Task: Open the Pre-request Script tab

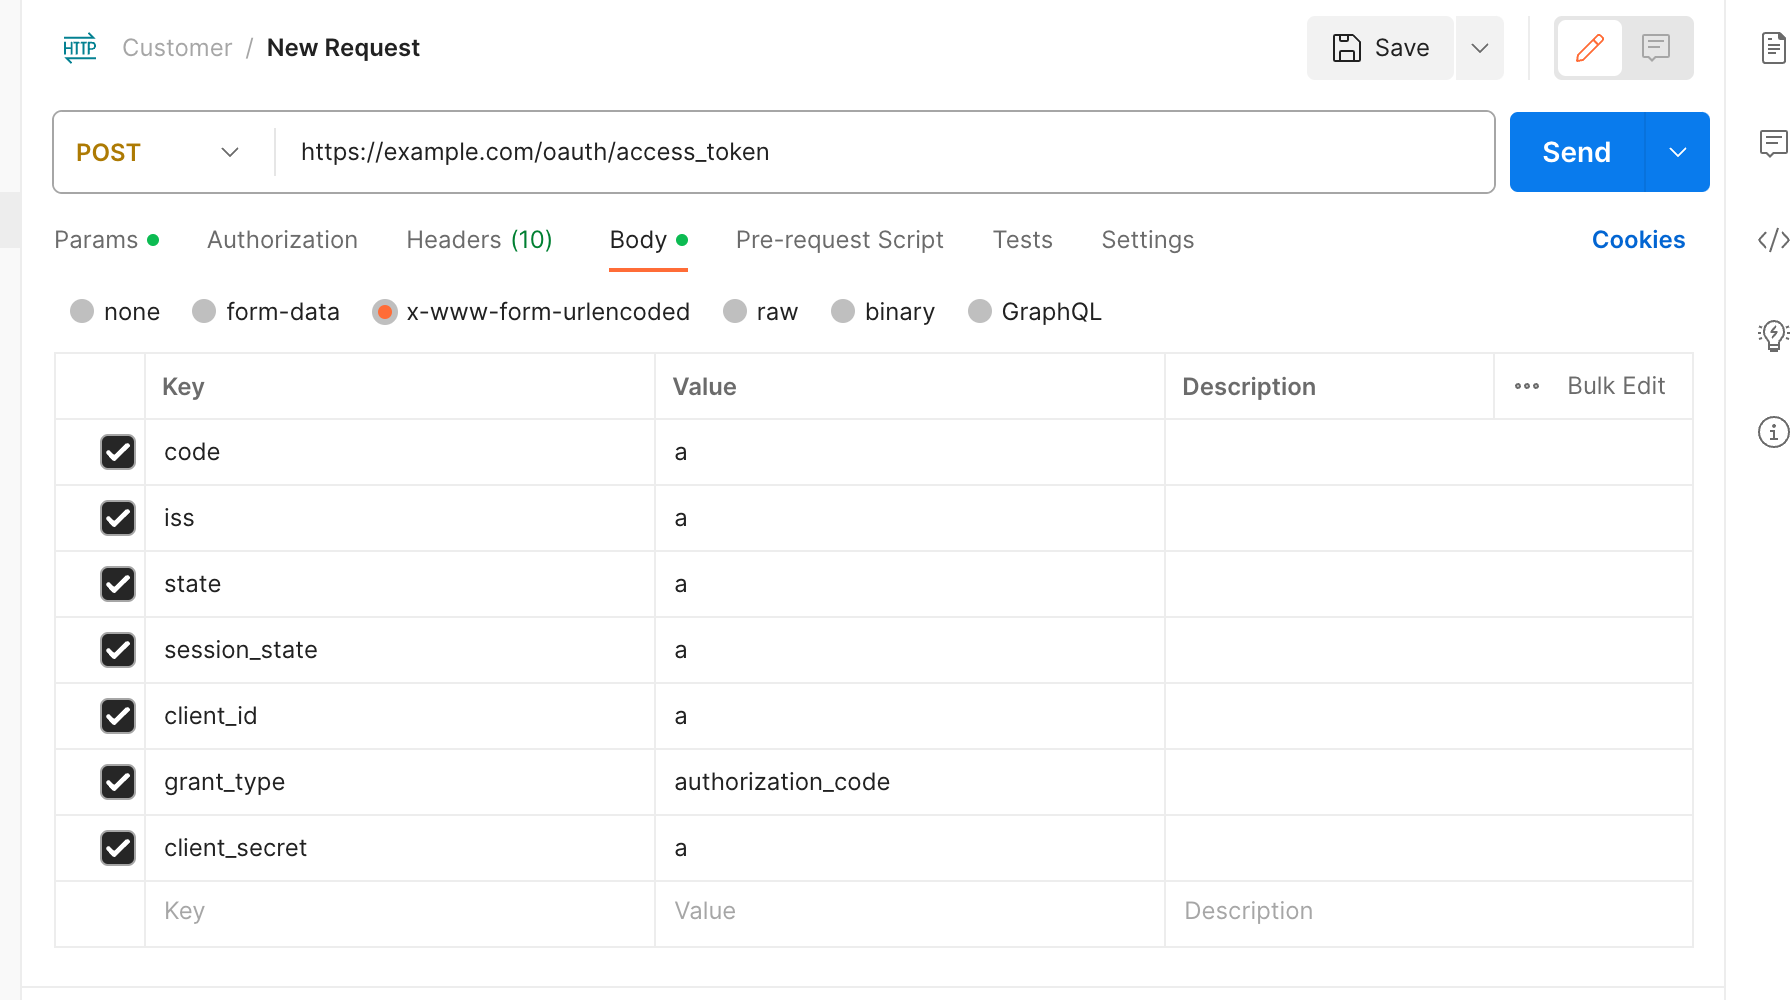Action: tap(839, 240)
